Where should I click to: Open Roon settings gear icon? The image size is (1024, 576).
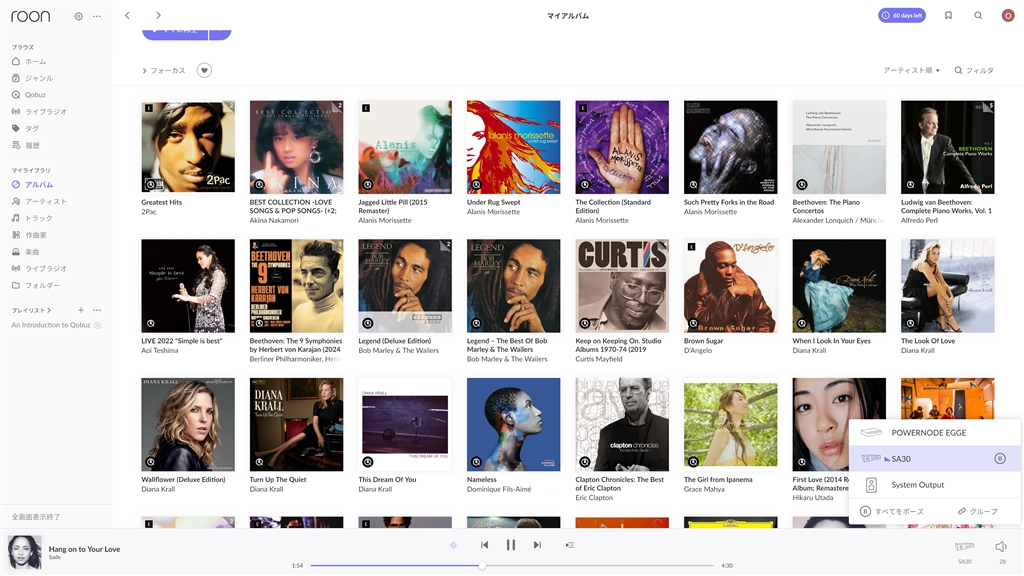pos(78,16)
